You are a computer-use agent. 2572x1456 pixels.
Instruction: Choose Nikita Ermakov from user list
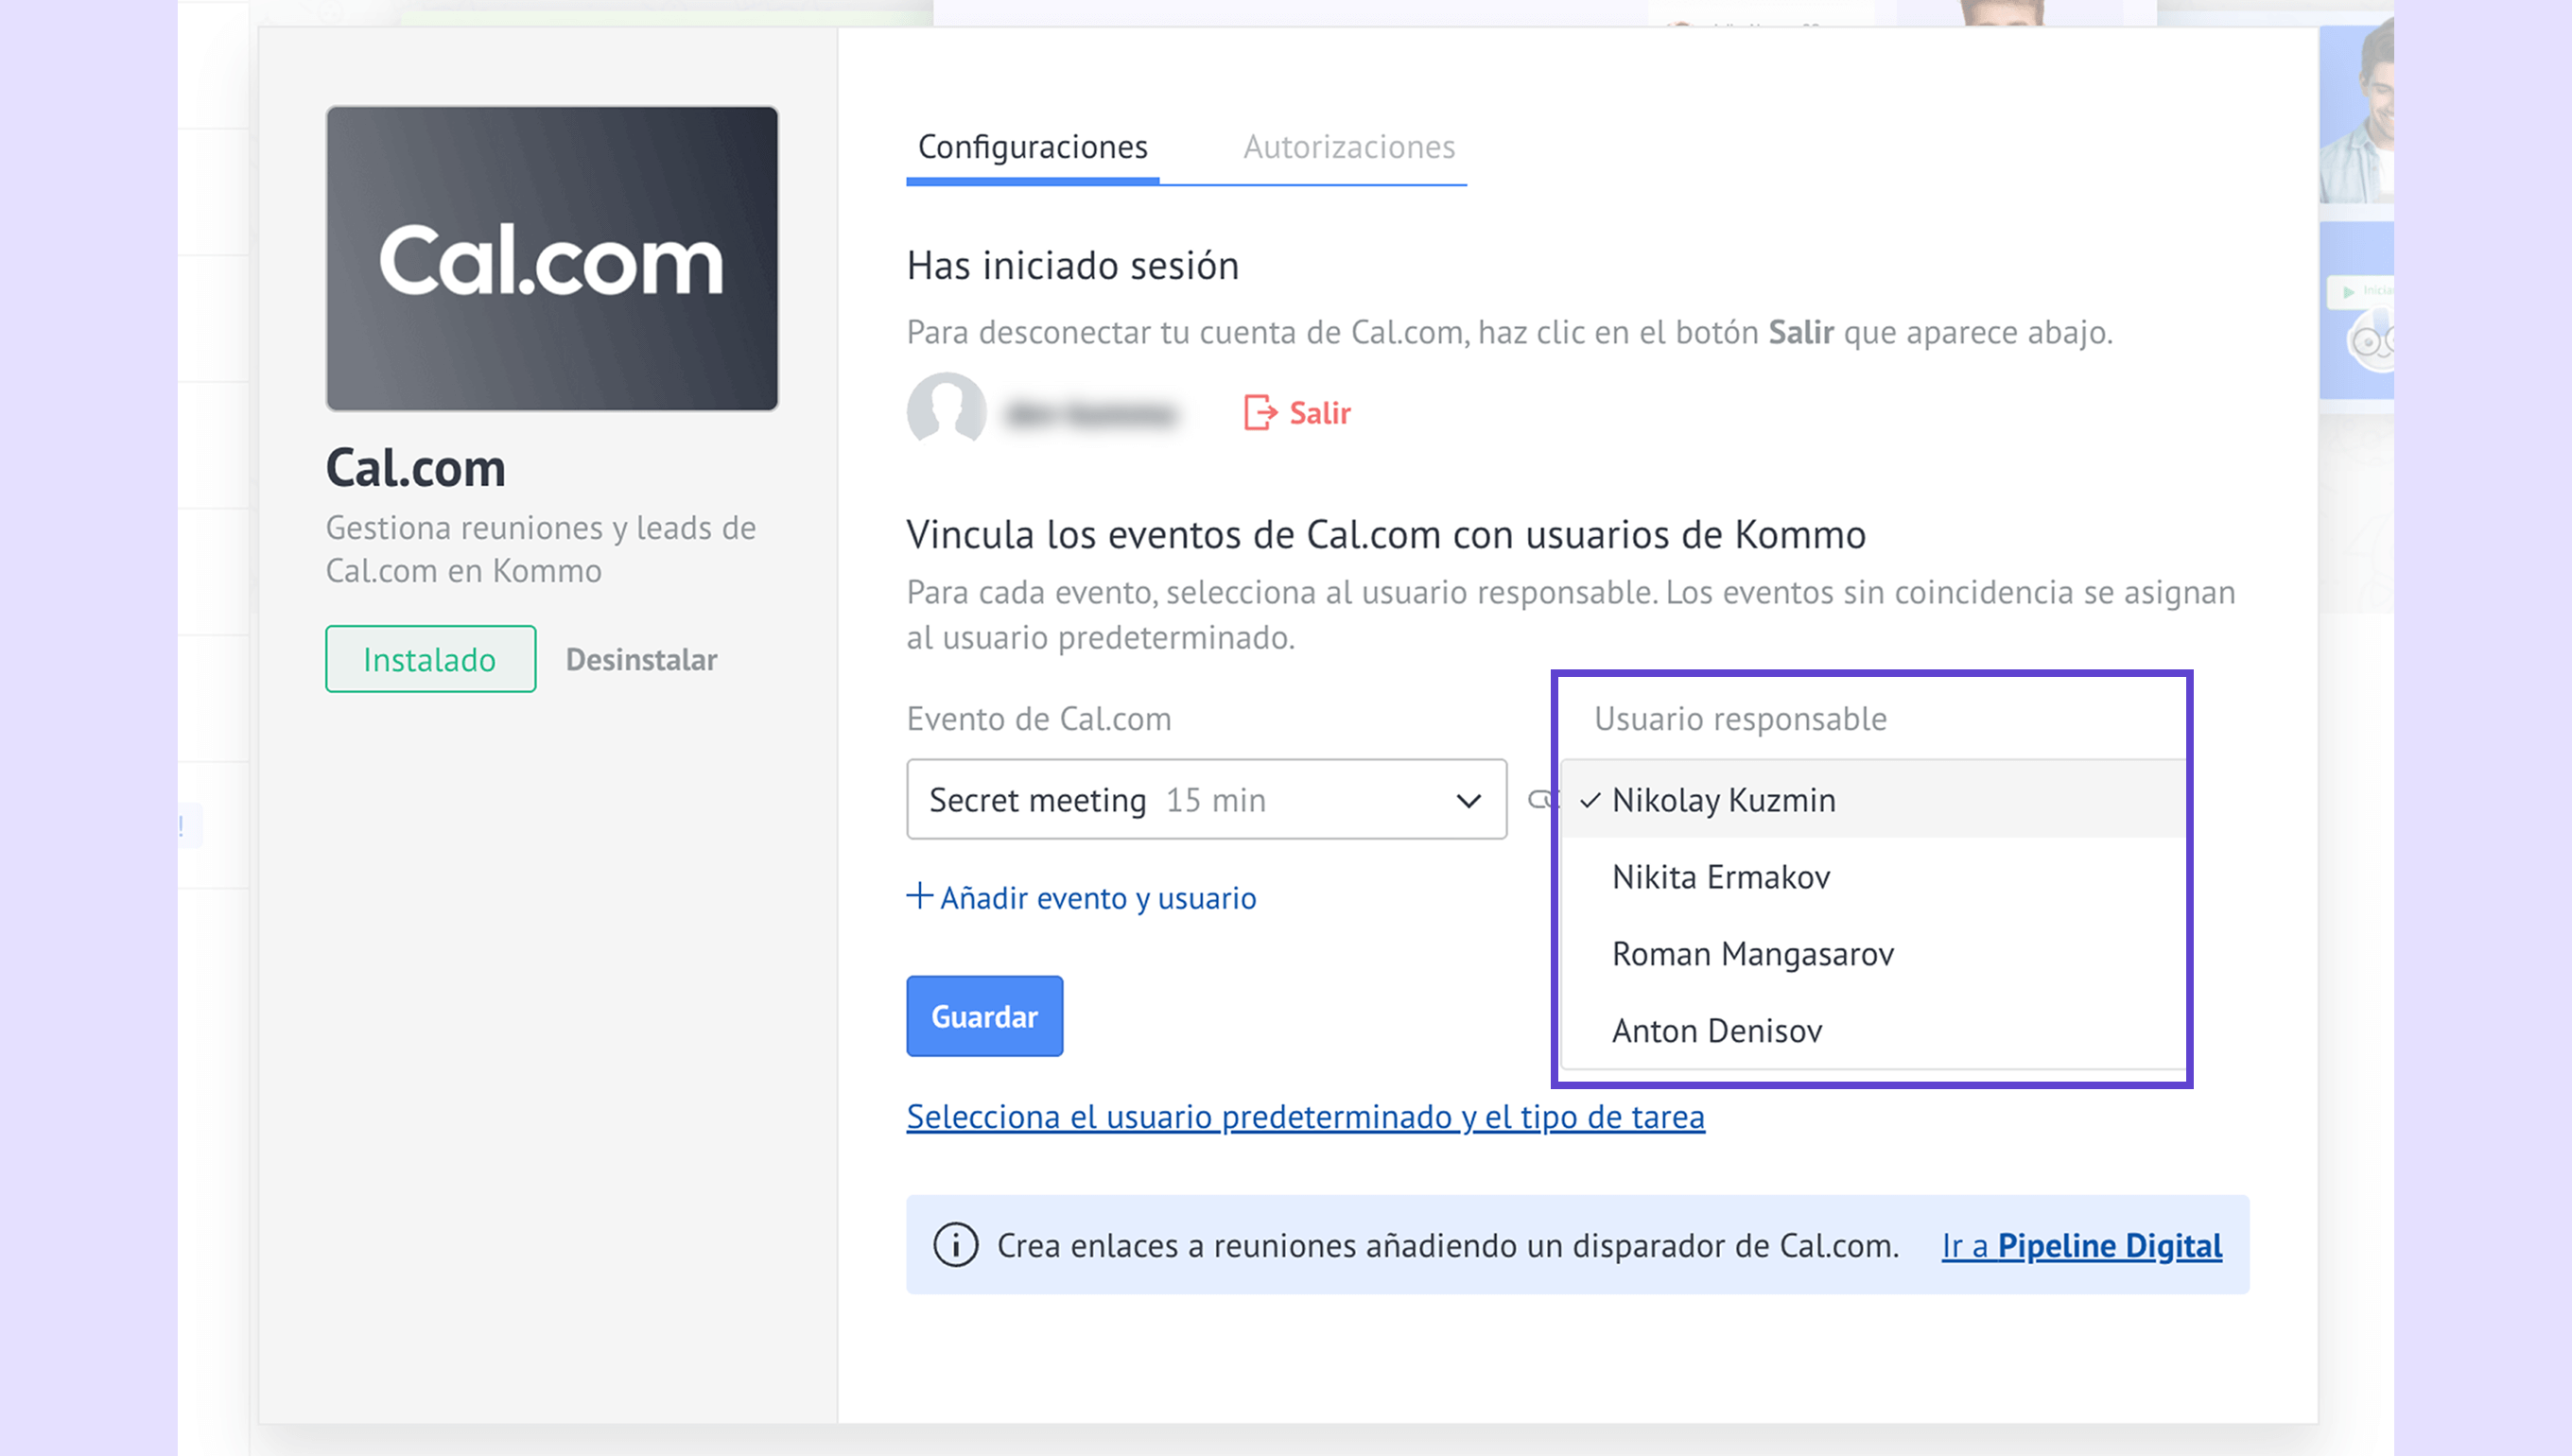pyautogui.click(x=1720, y=877)
